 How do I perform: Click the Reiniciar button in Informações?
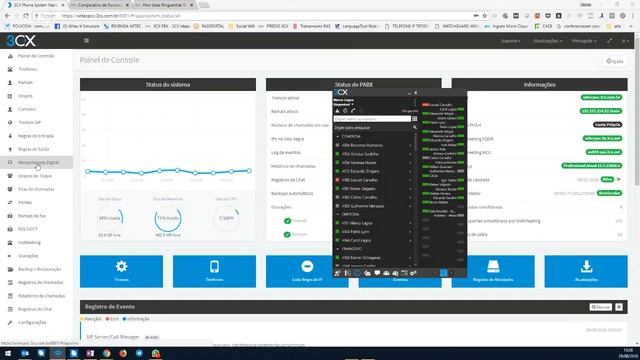pos(609,193)
